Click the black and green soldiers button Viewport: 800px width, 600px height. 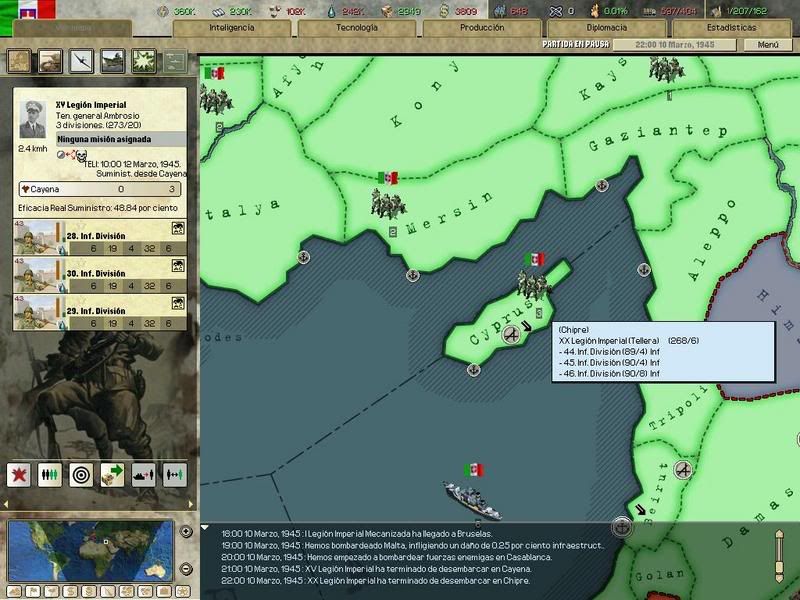click(50, 475)
